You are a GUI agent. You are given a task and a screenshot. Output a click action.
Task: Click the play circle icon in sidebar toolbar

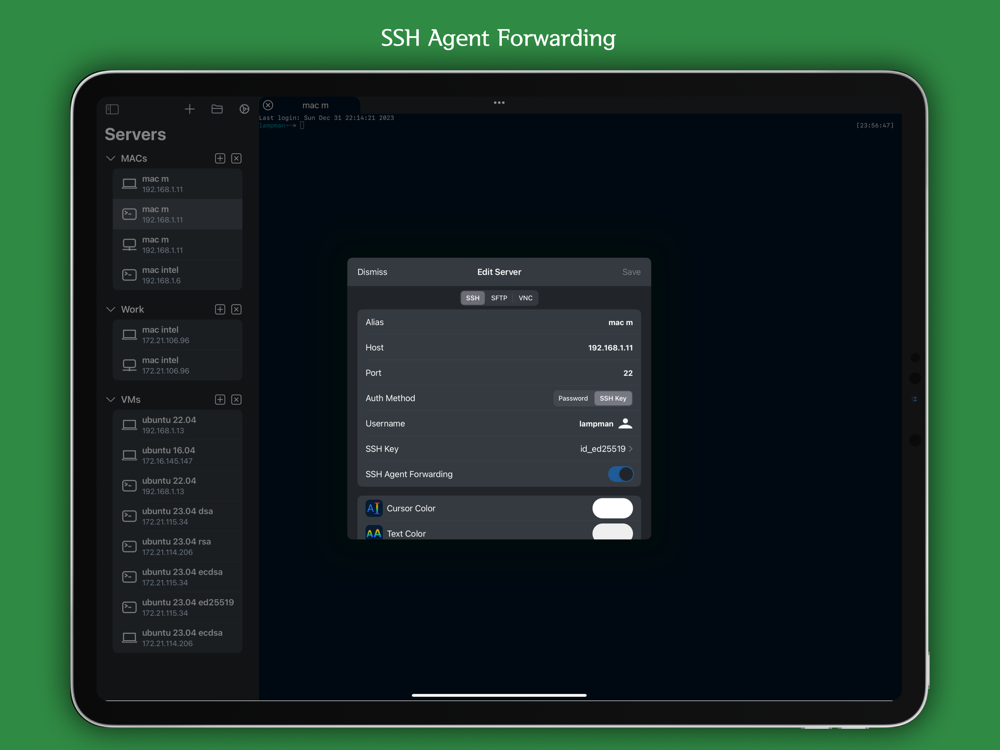244,109
